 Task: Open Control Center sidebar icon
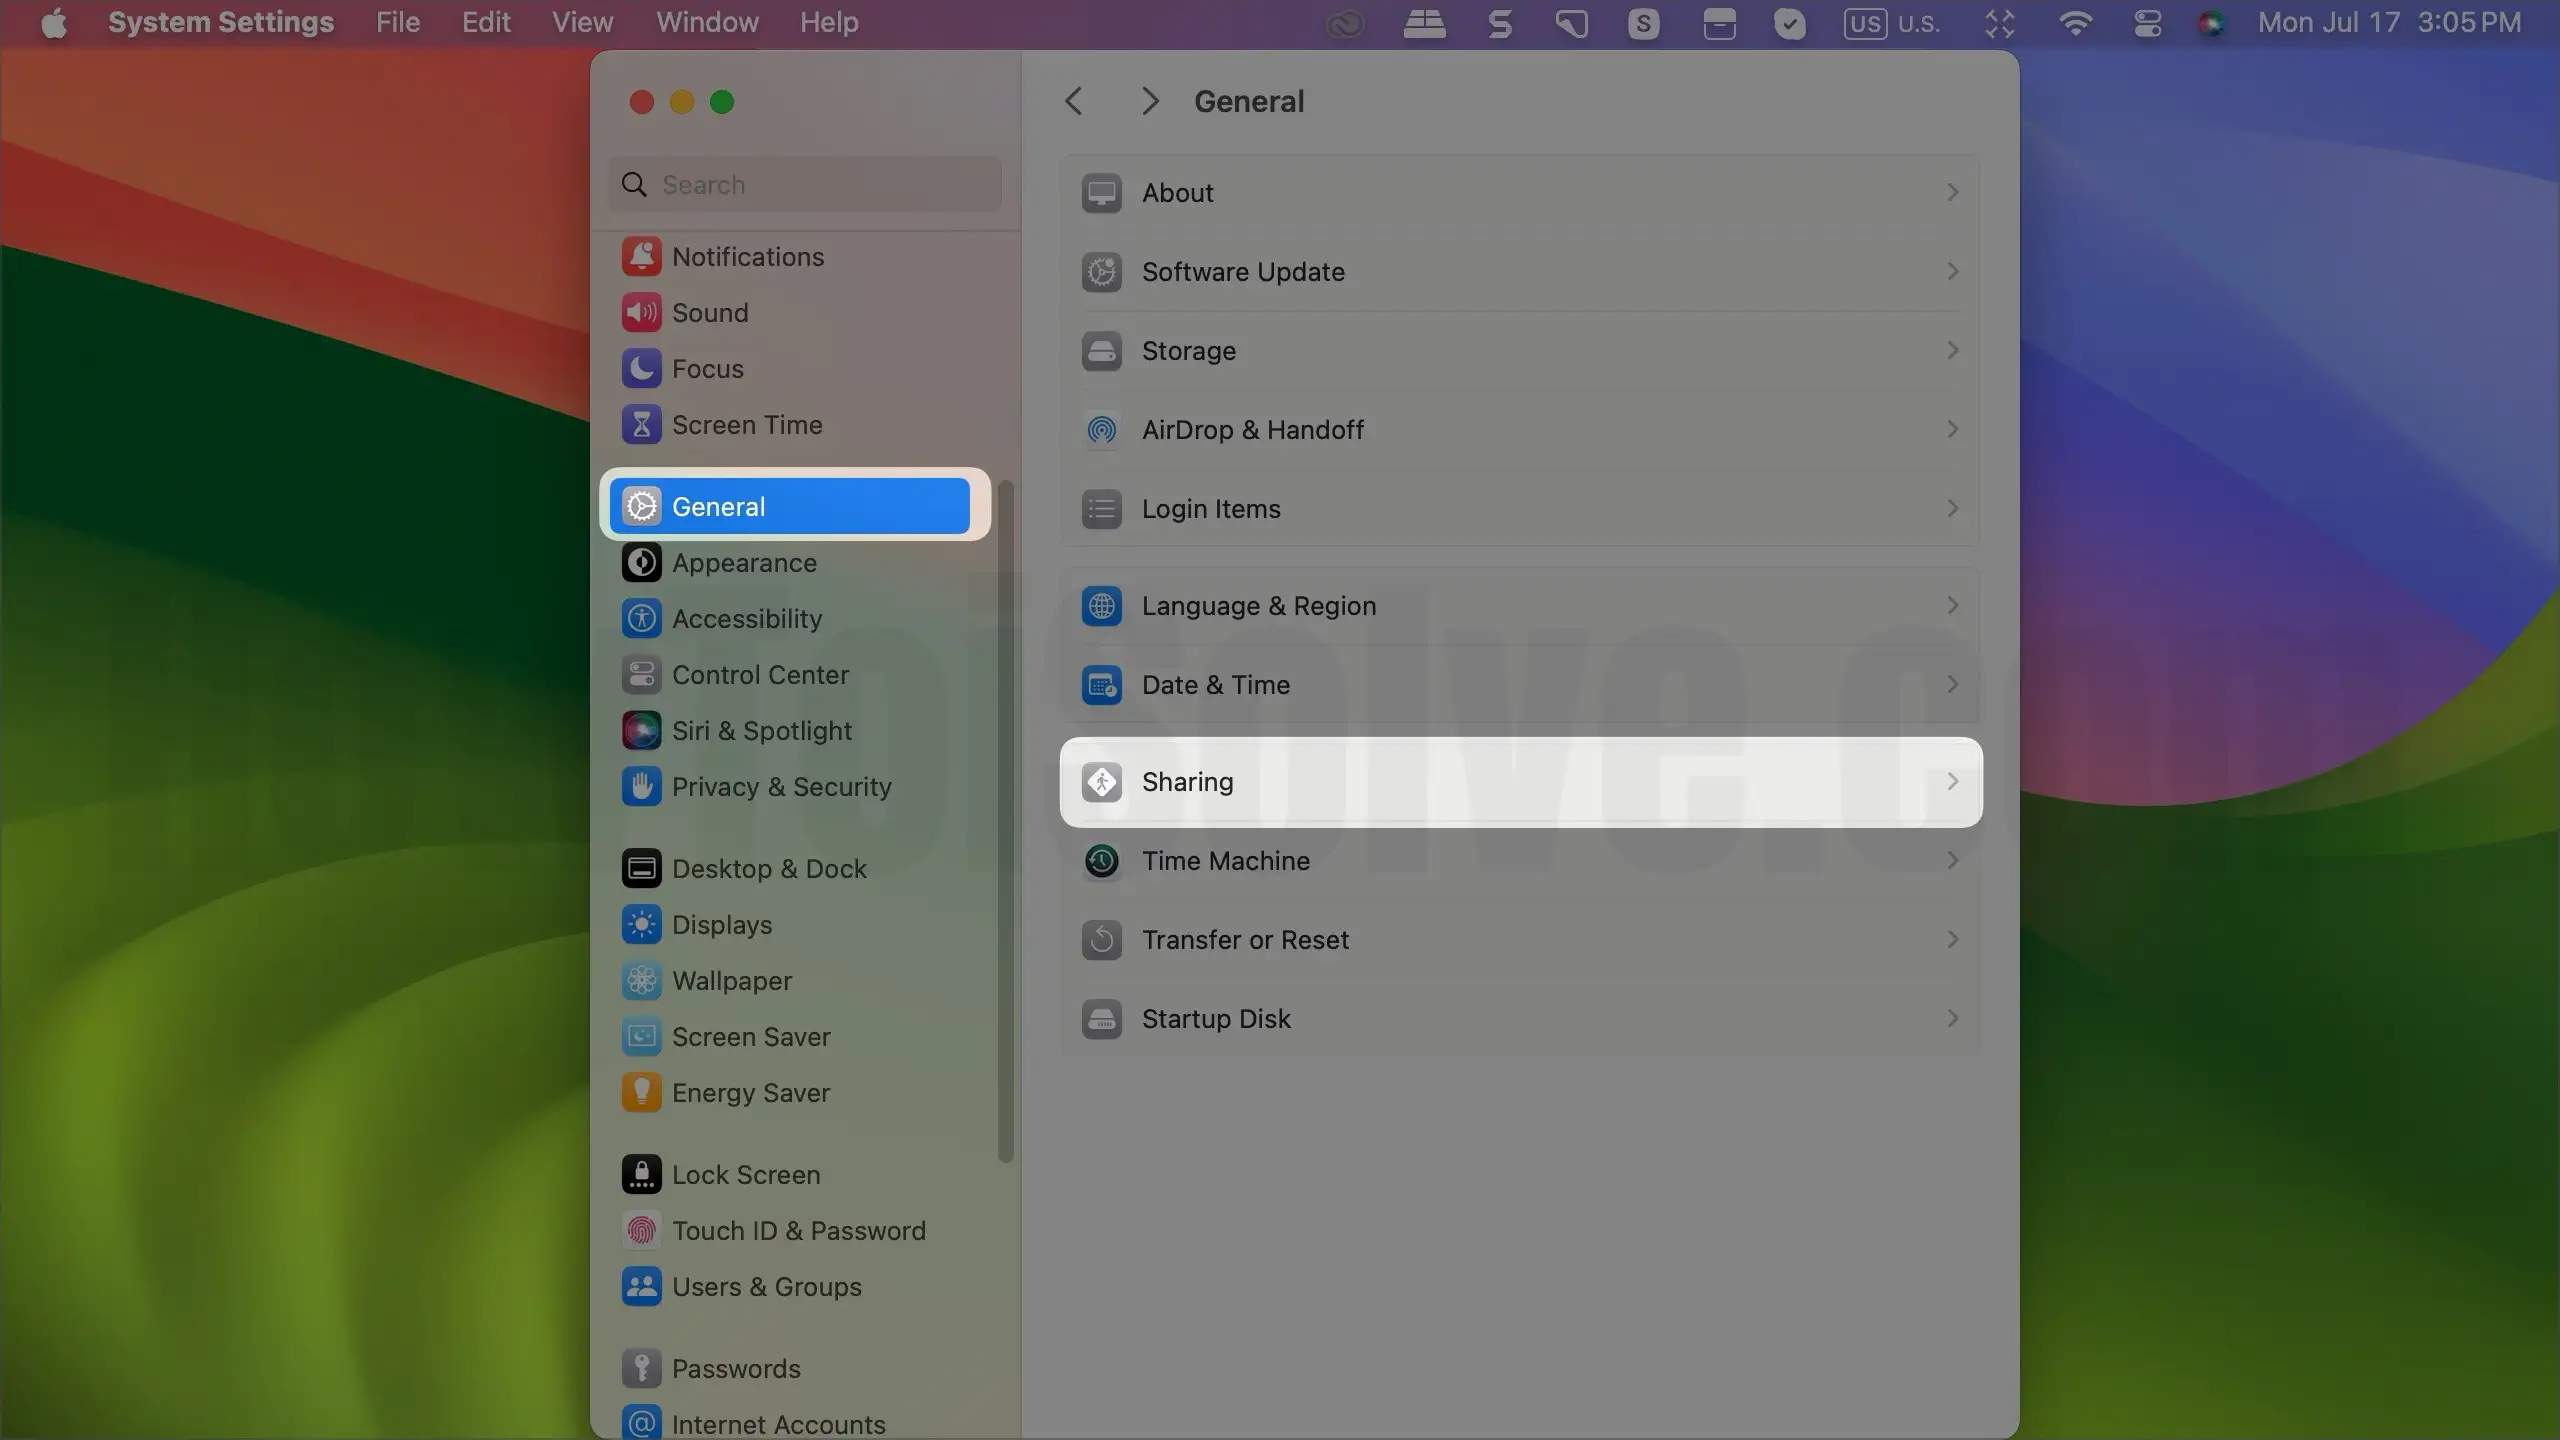tap(641, 675)
